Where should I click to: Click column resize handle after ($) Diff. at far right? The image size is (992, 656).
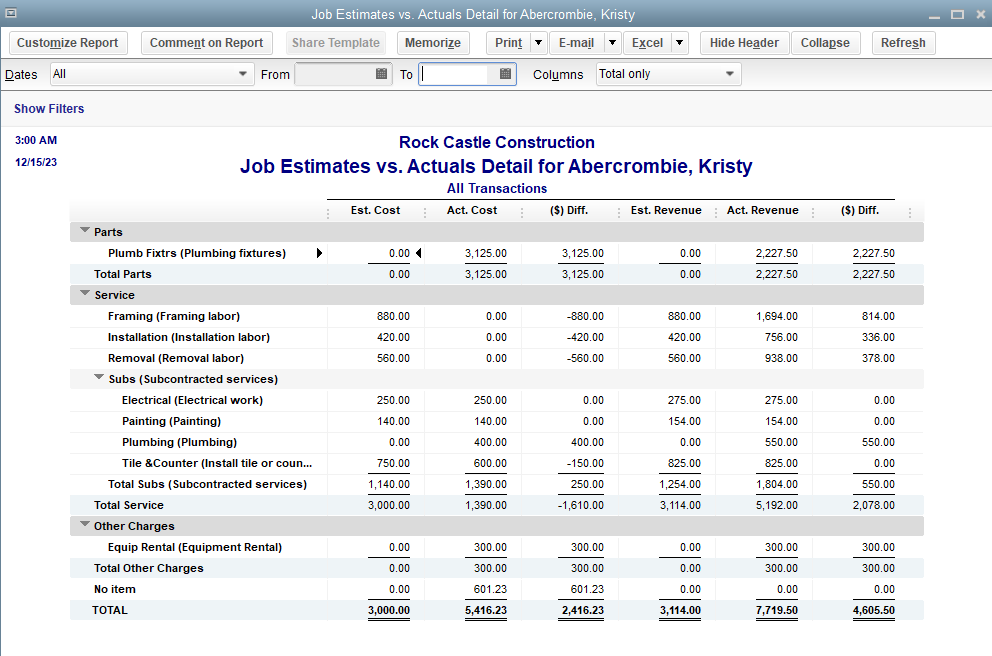click(909, 212)
